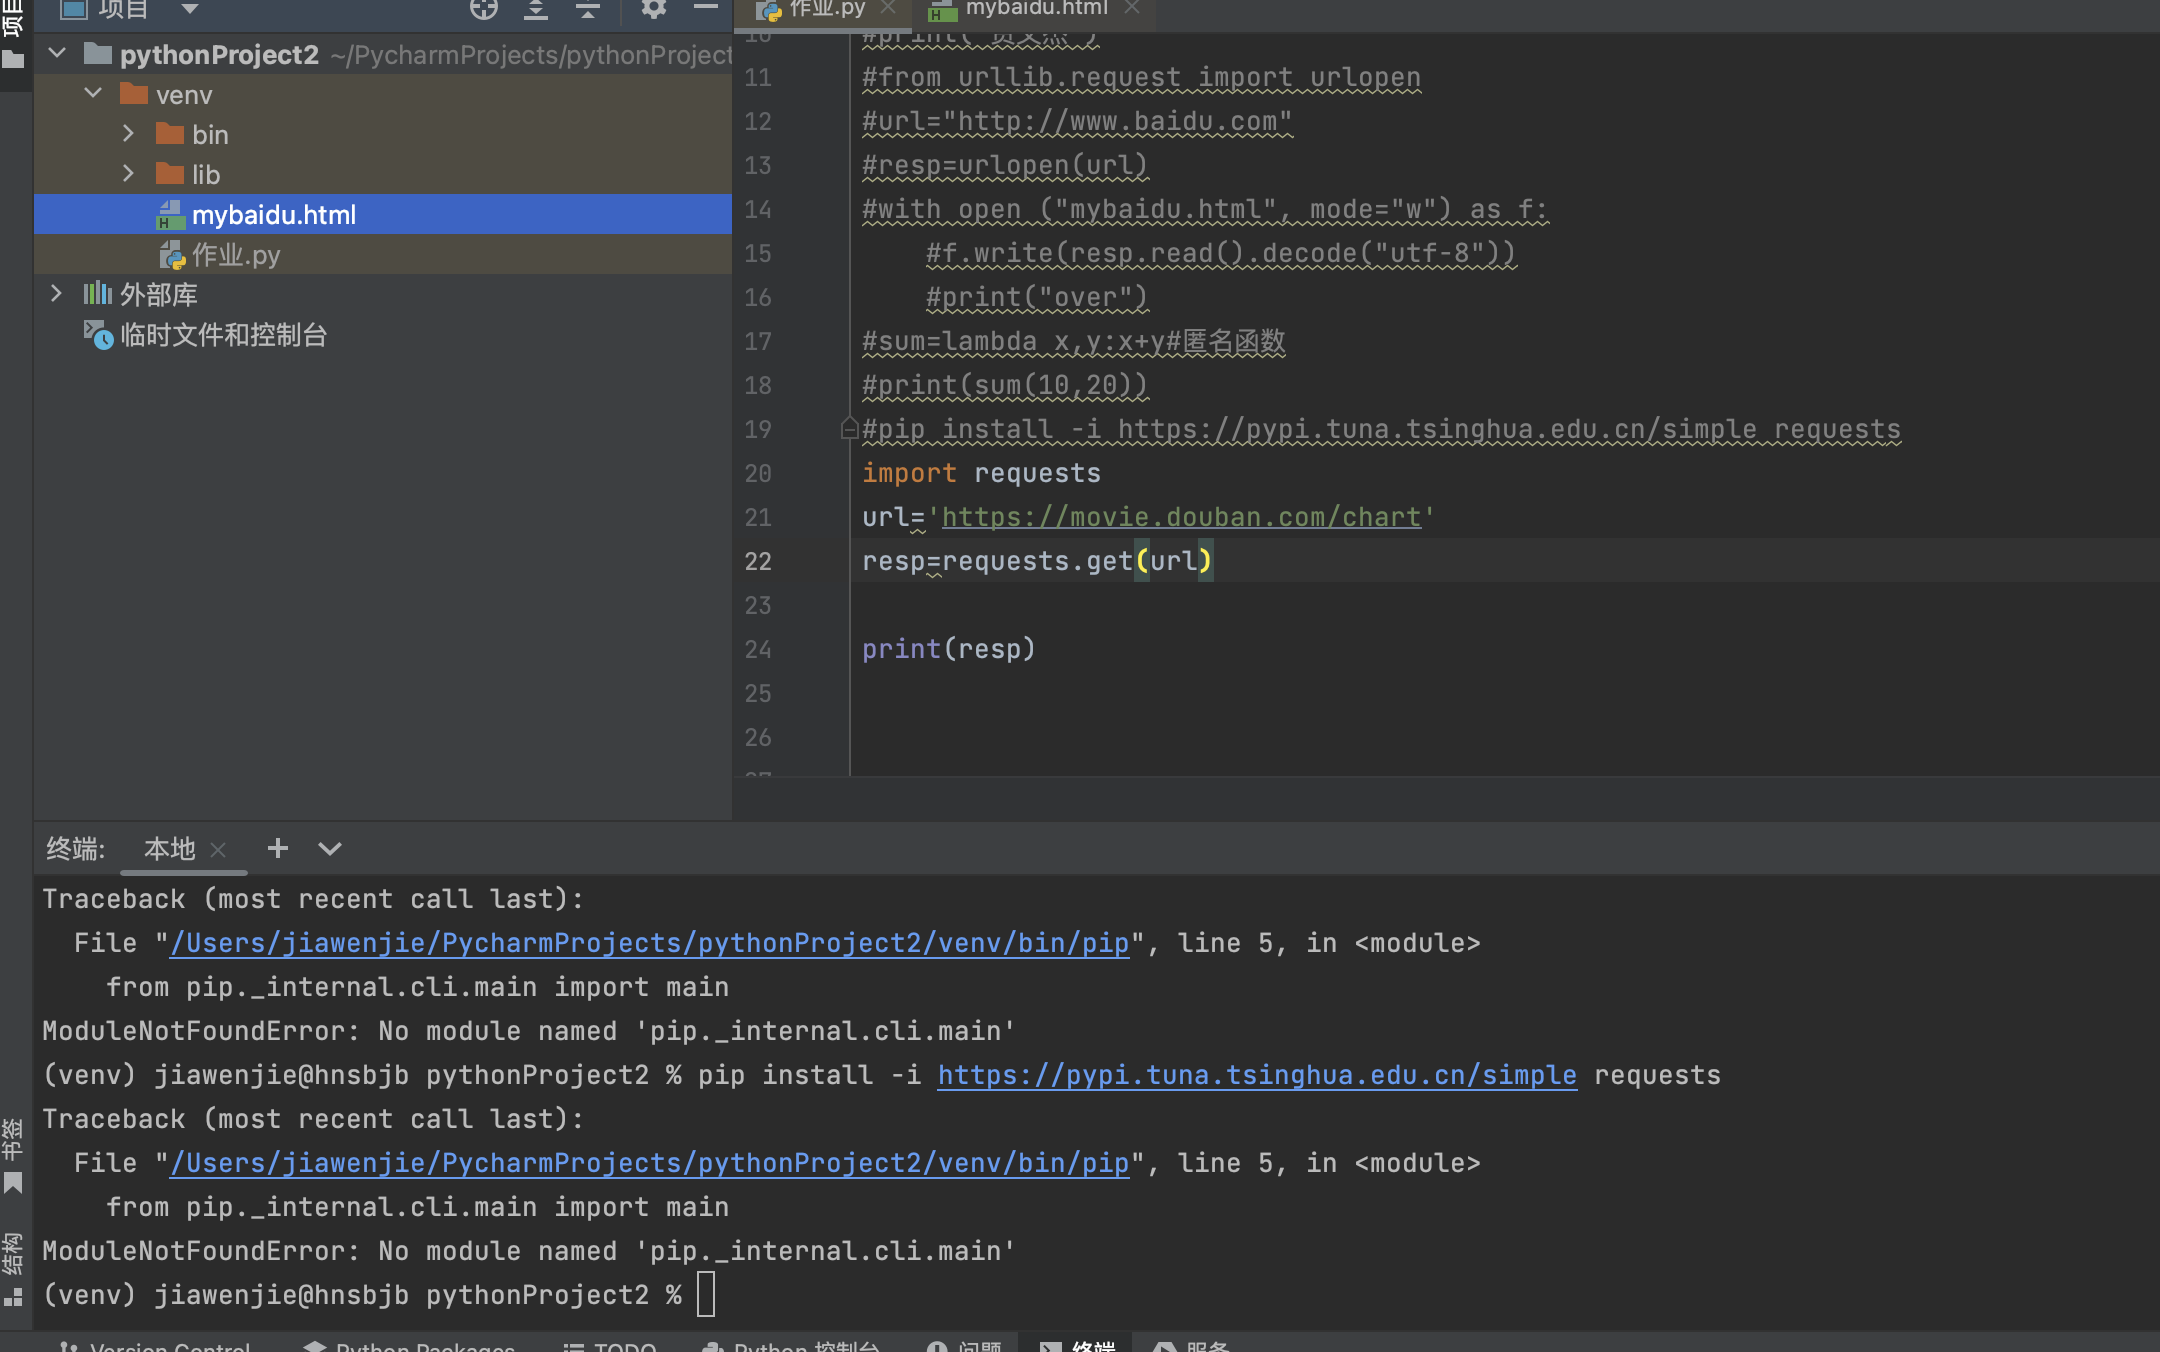The width and height of the screenshot is (2160, 1352).
Task: Expand the bin folder
Action: 128,133
